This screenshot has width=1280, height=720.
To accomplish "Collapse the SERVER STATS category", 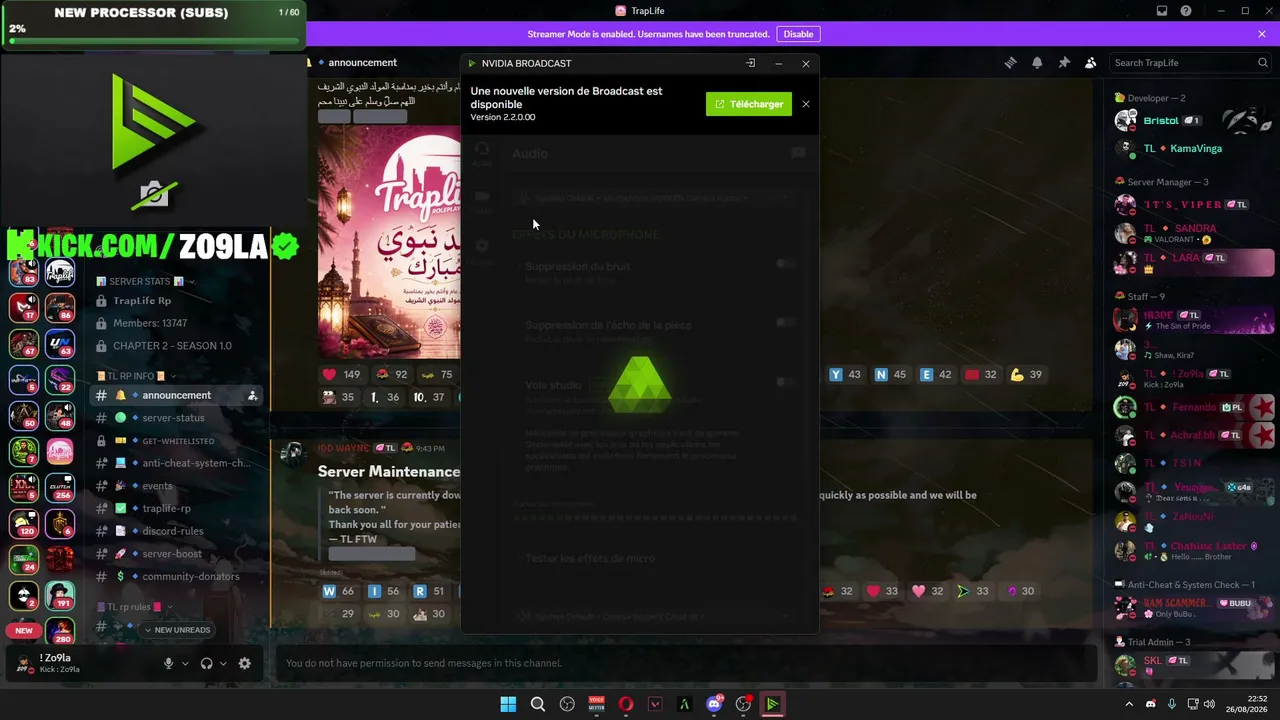I will (145, 281).
